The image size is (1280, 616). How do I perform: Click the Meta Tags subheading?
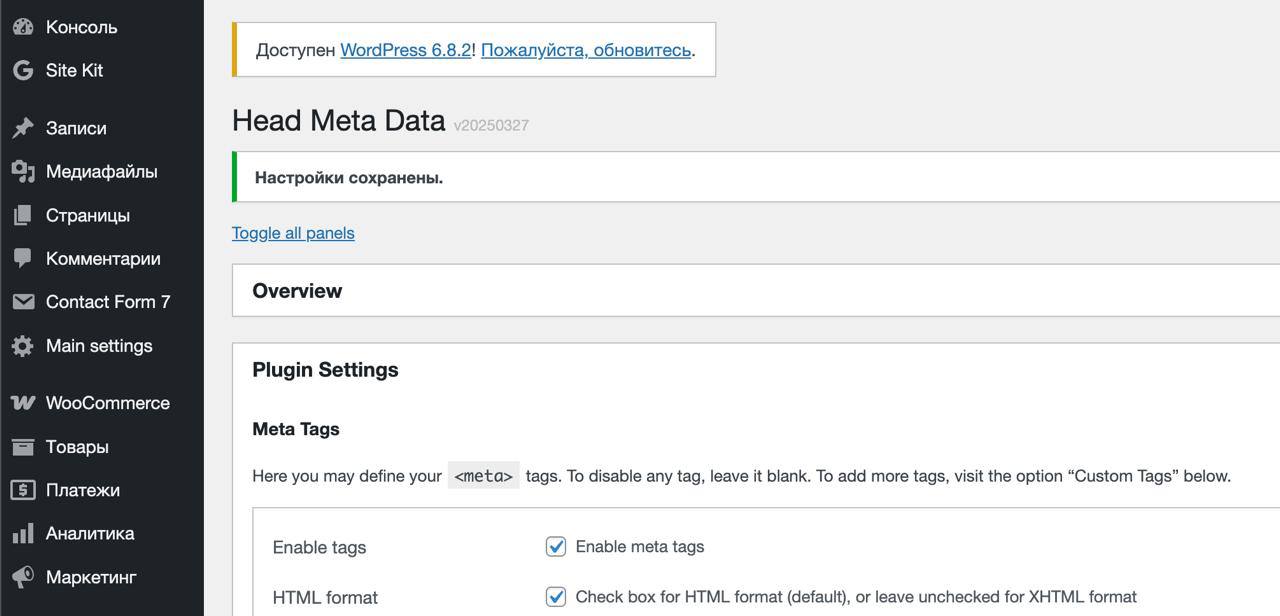296,429
